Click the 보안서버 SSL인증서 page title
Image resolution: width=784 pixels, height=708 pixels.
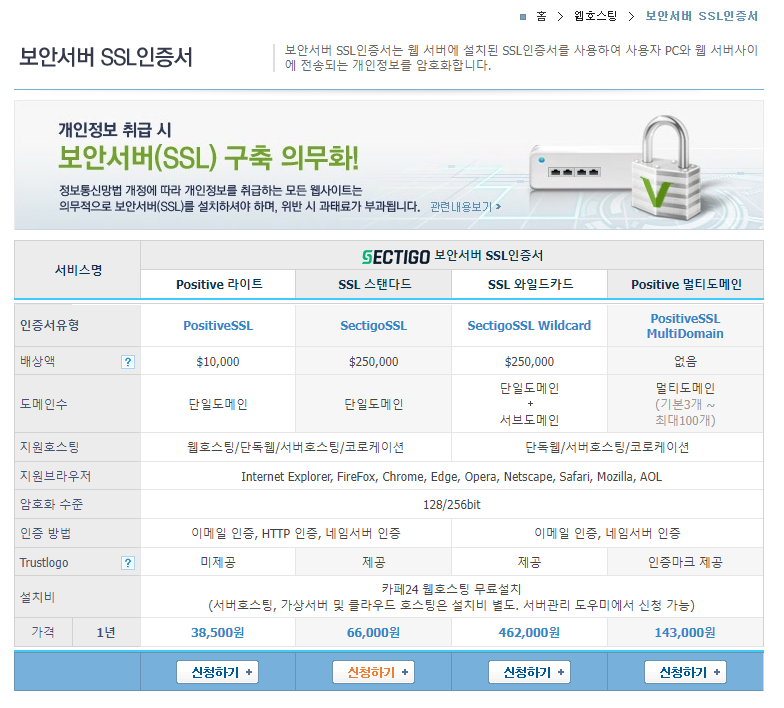pyautogui.click(x=106, y=57)
